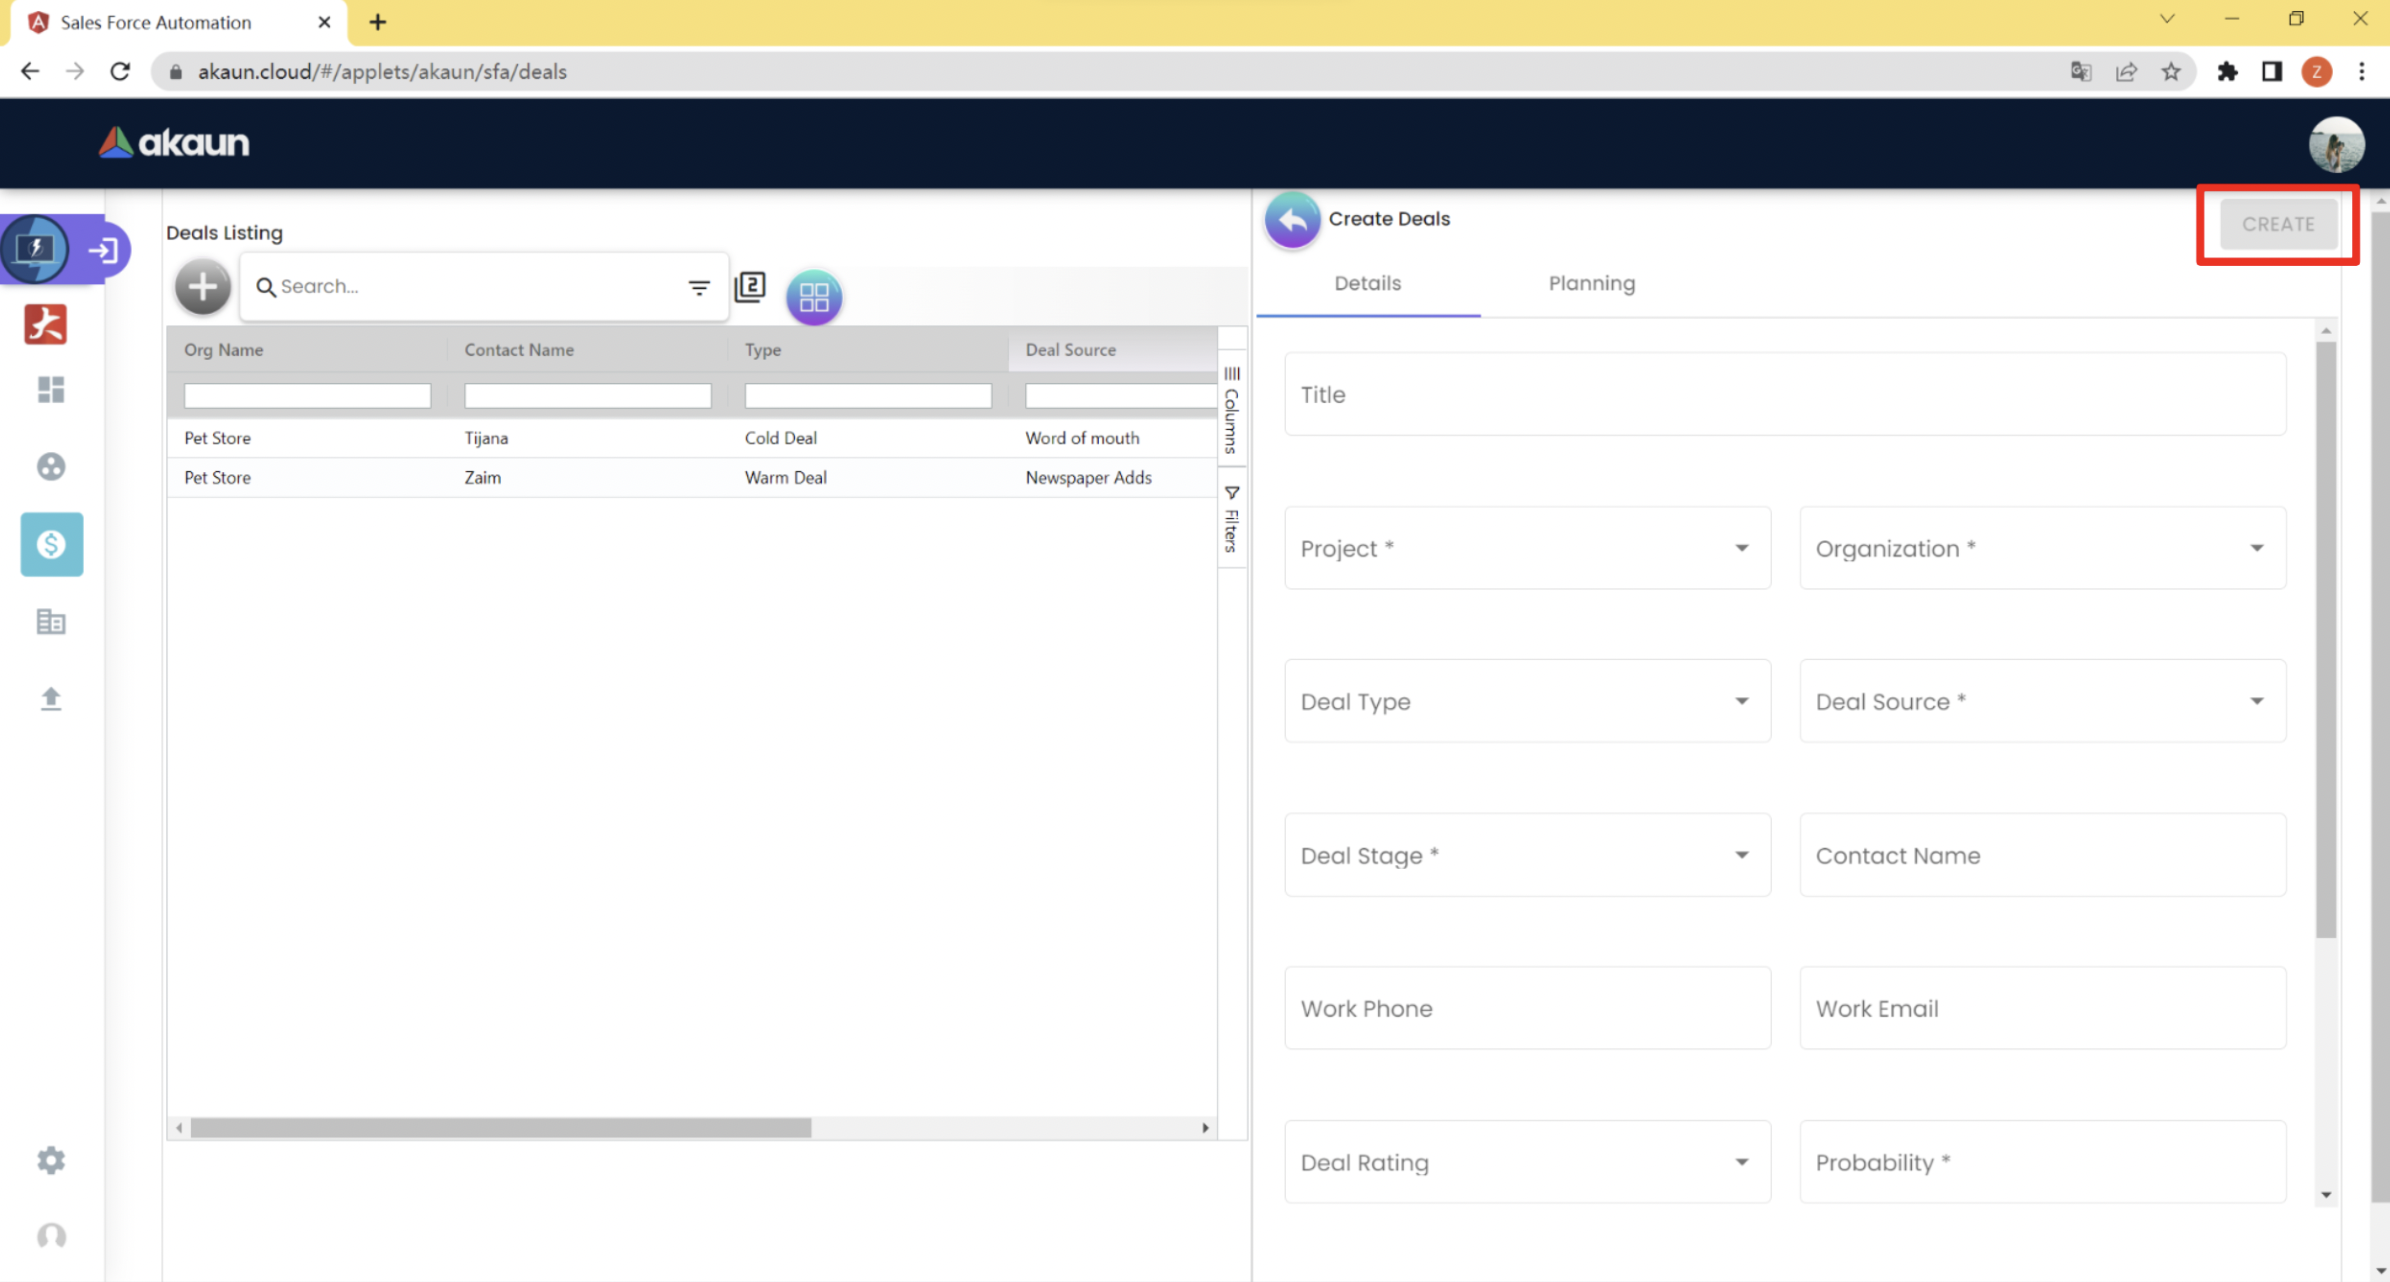Screen dimensions: 2390x1282
Task: Click the Title input field
Action: 1784,394
